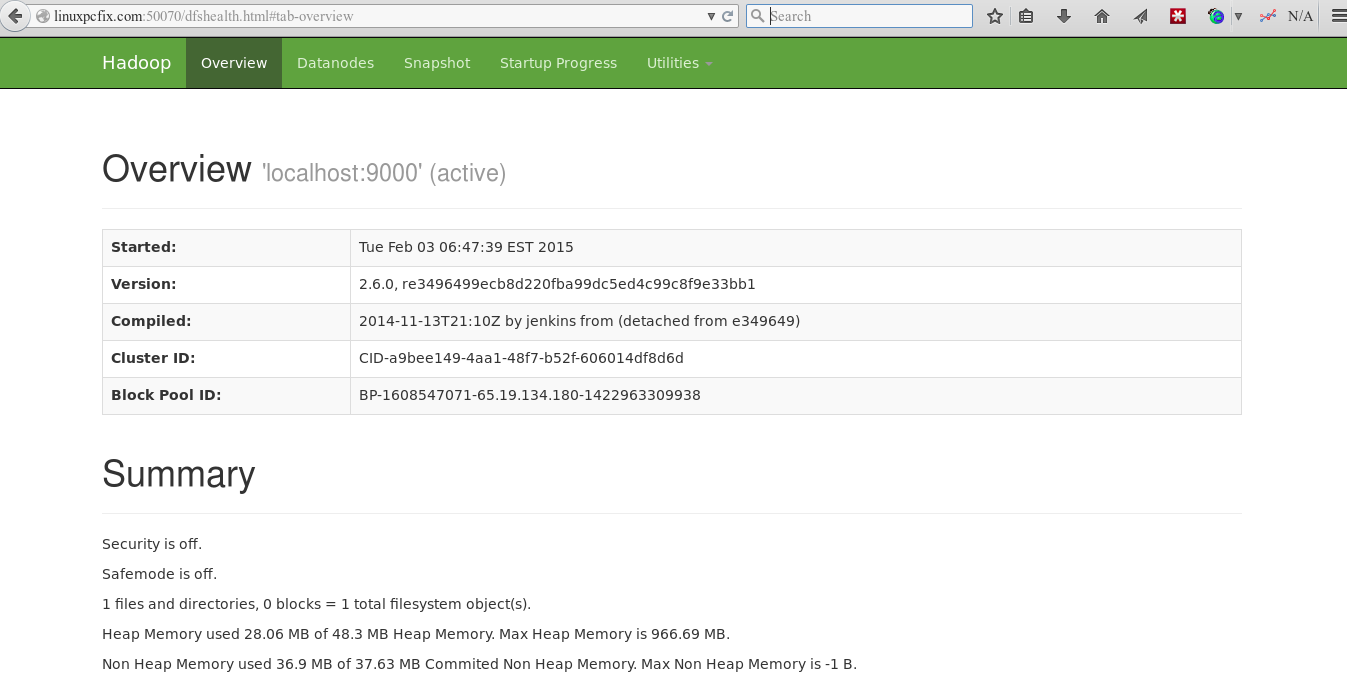Go to the browser home page icon

(1102, 16)
